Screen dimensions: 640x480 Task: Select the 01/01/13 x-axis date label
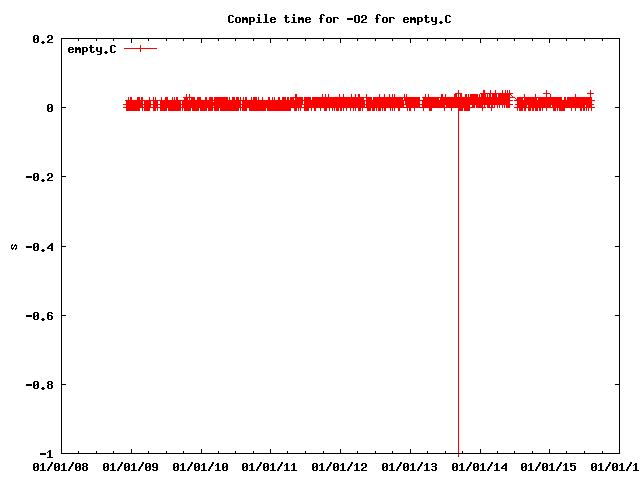pos(411,466)
